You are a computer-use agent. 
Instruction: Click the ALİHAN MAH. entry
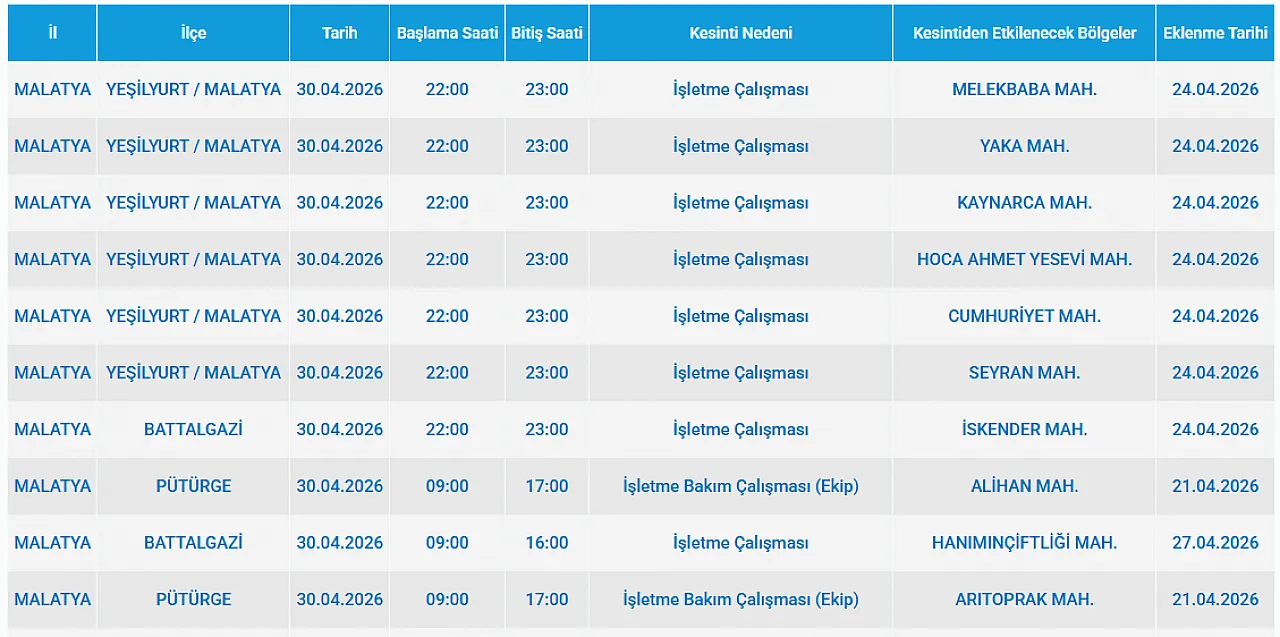(x=1024, y=486)
